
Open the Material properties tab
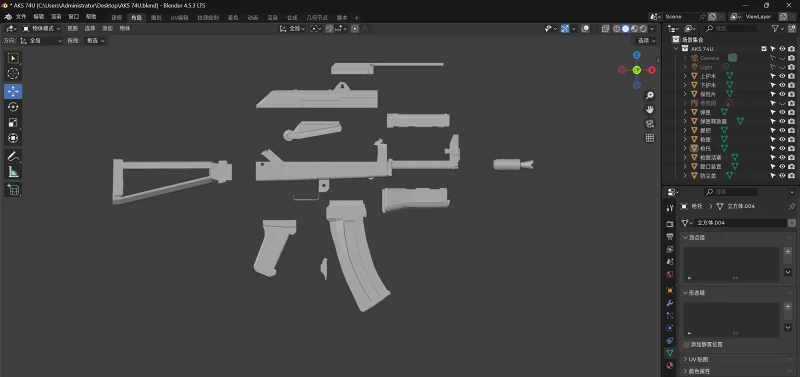click(670, 365)
